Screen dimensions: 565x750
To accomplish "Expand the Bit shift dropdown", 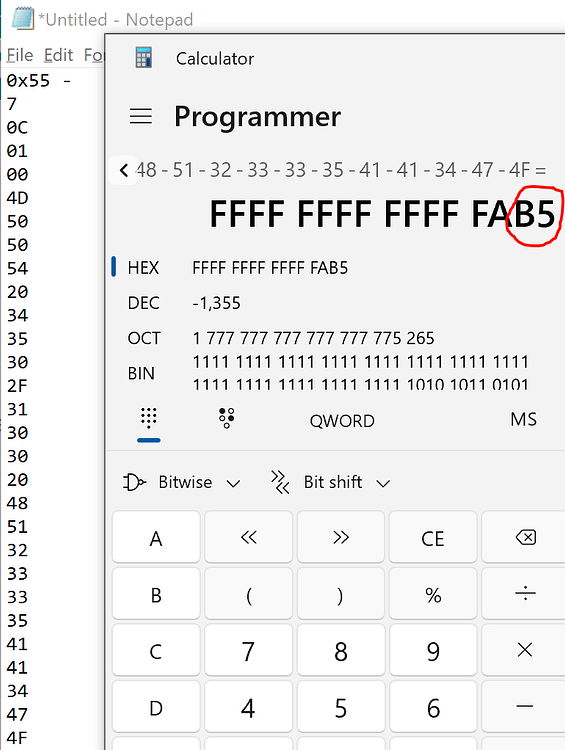I will pos(330,482).
